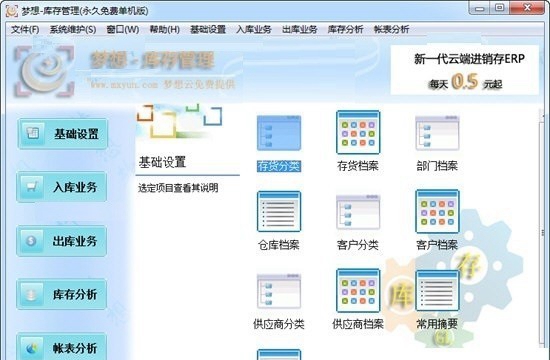Image resolution: width=550 pixels, height=360 pixels.
Task: Open the 窗口(W) menu
Action: (123, 29)
